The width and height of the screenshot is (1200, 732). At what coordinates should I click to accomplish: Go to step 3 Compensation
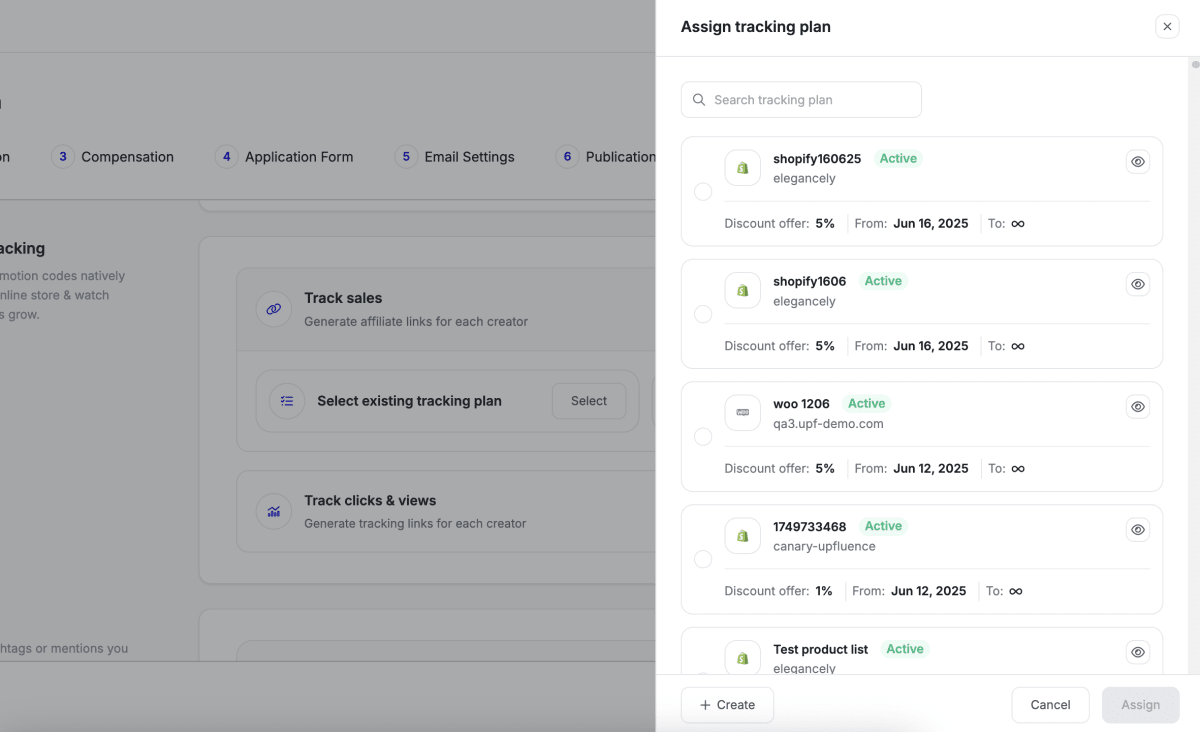112,157
